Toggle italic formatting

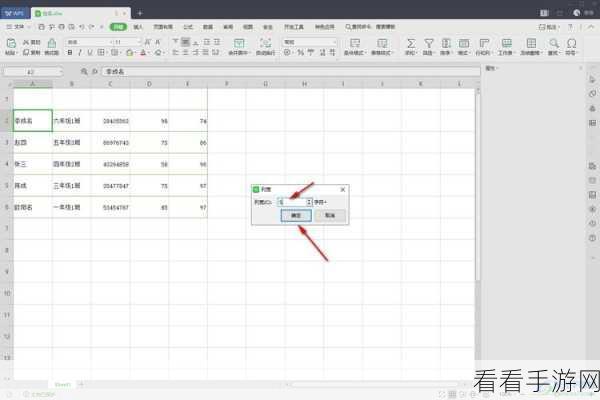click(80, 52)
